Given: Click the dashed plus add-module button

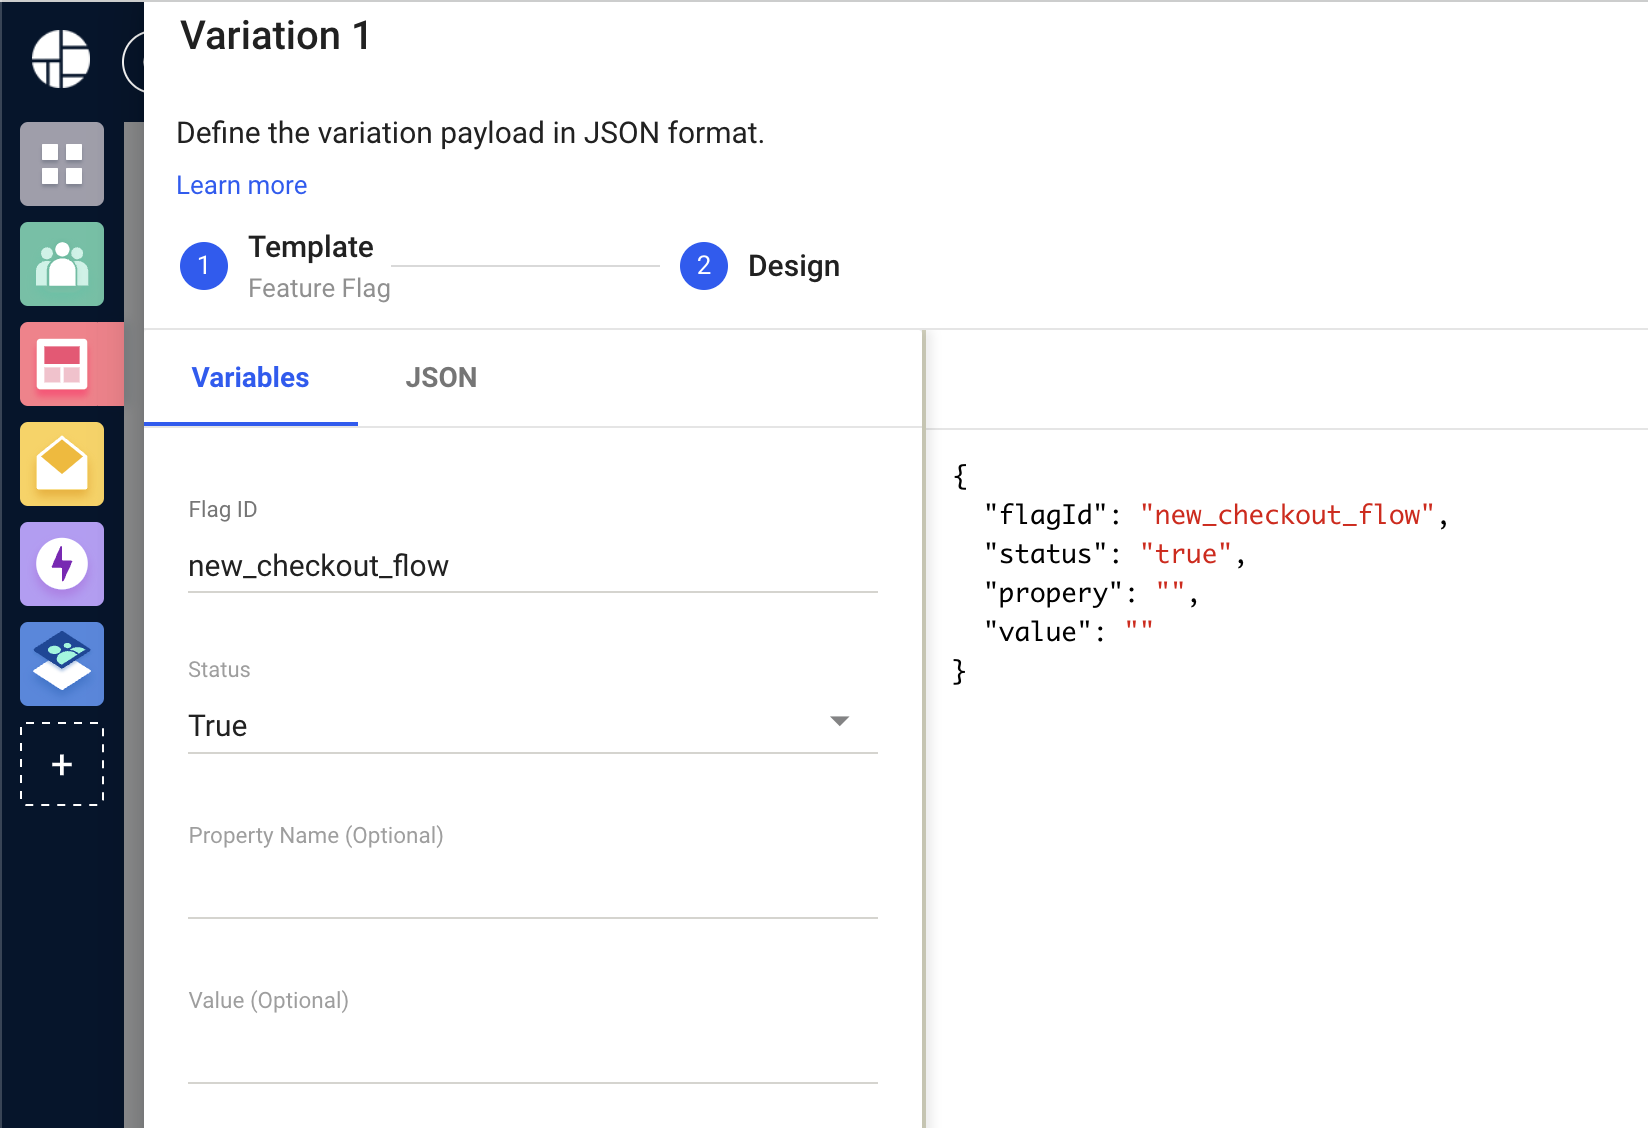Looking at the screenshot, I should coord(62,764).
